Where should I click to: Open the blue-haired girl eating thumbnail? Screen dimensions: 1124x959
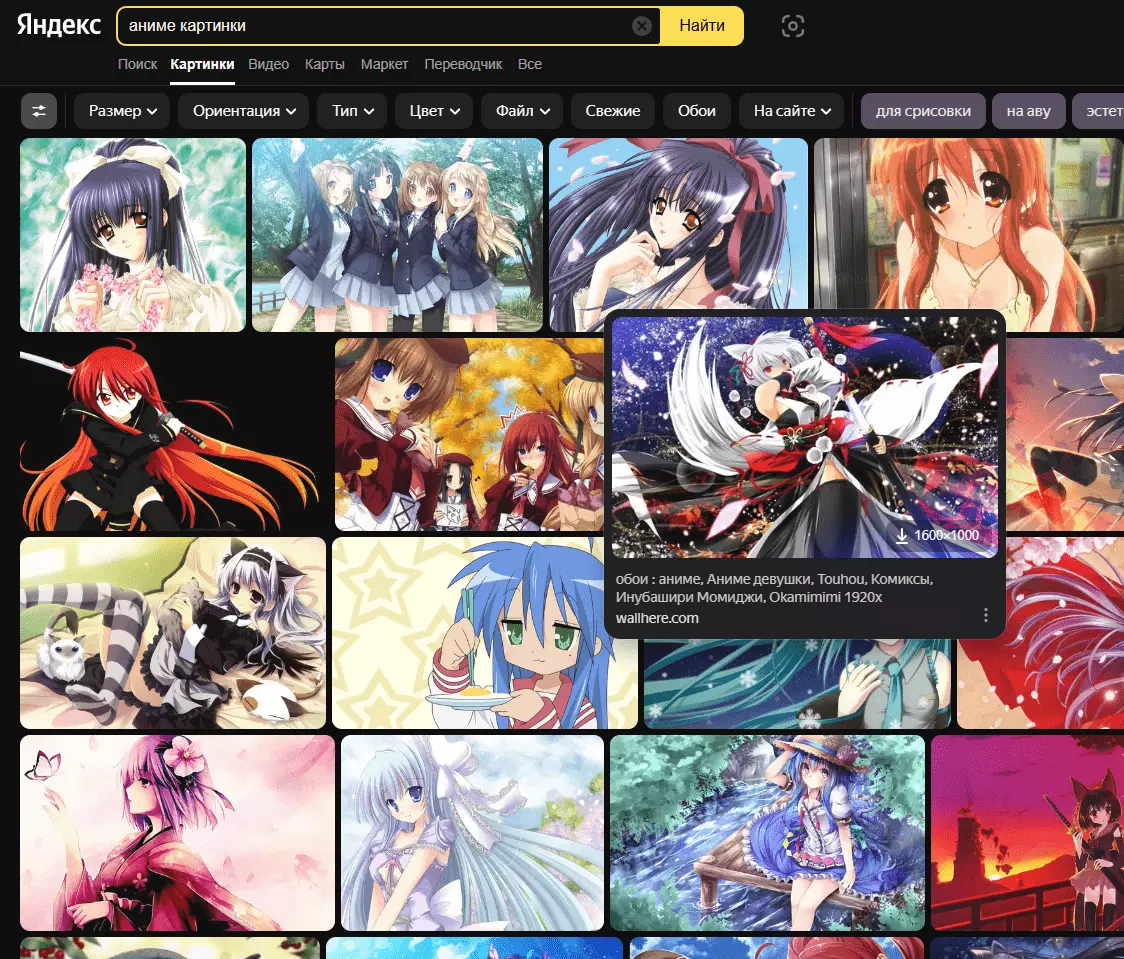click(485, 633)
